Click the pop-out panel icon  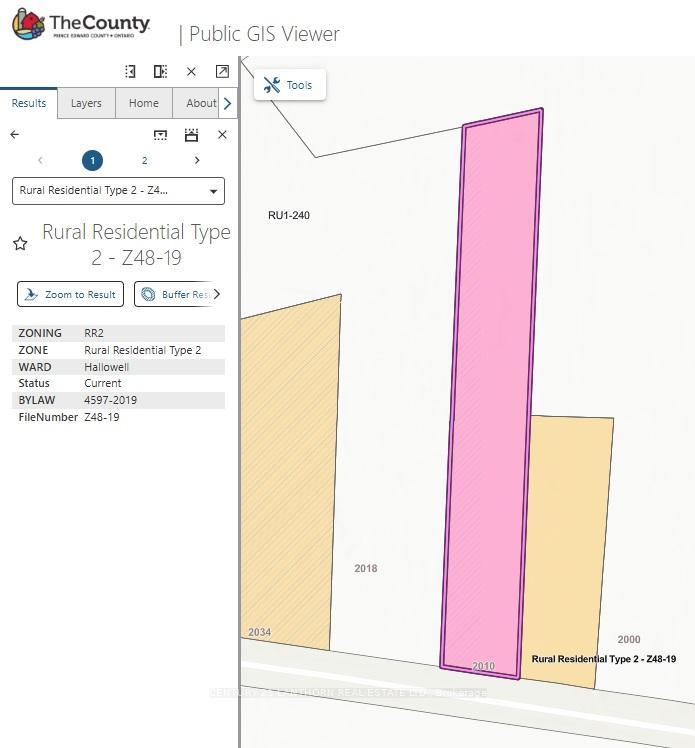coord(222,71)
